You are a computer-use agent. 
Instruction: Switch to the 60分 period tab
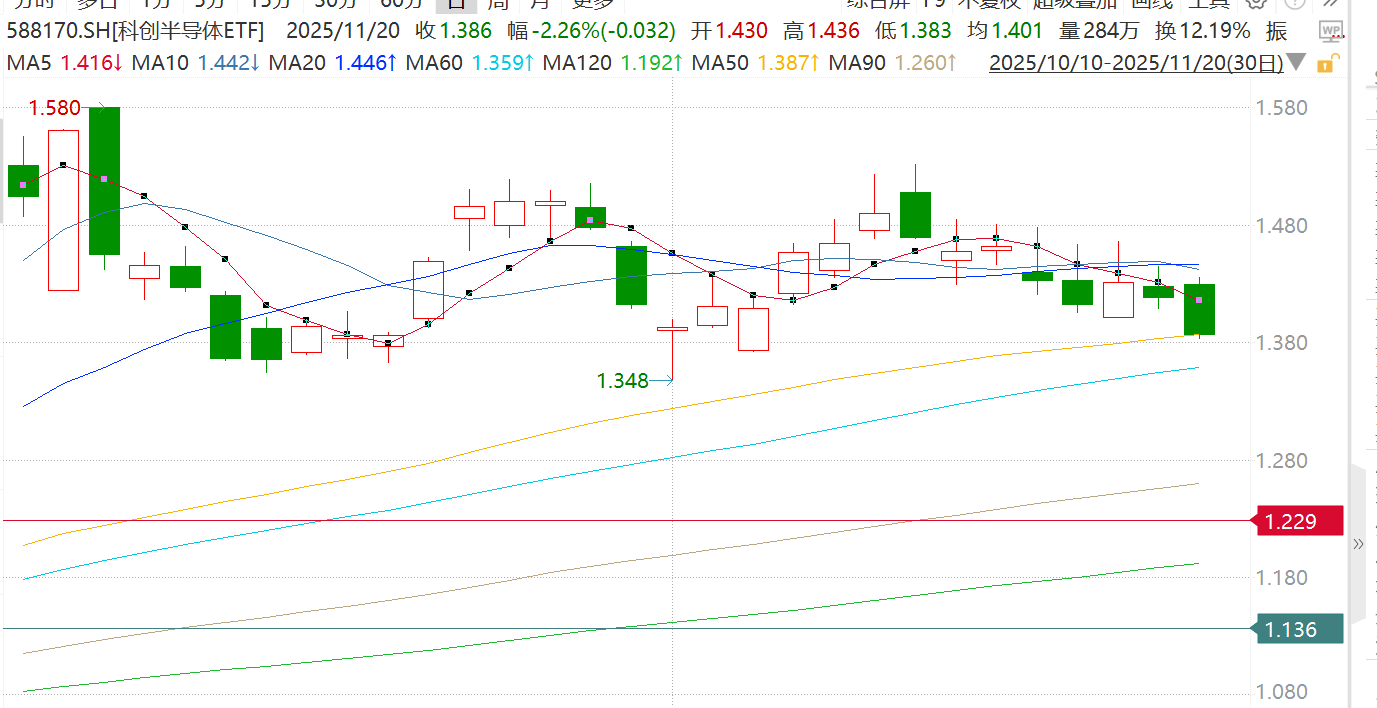pyautogui.click(x=402, y=3)
